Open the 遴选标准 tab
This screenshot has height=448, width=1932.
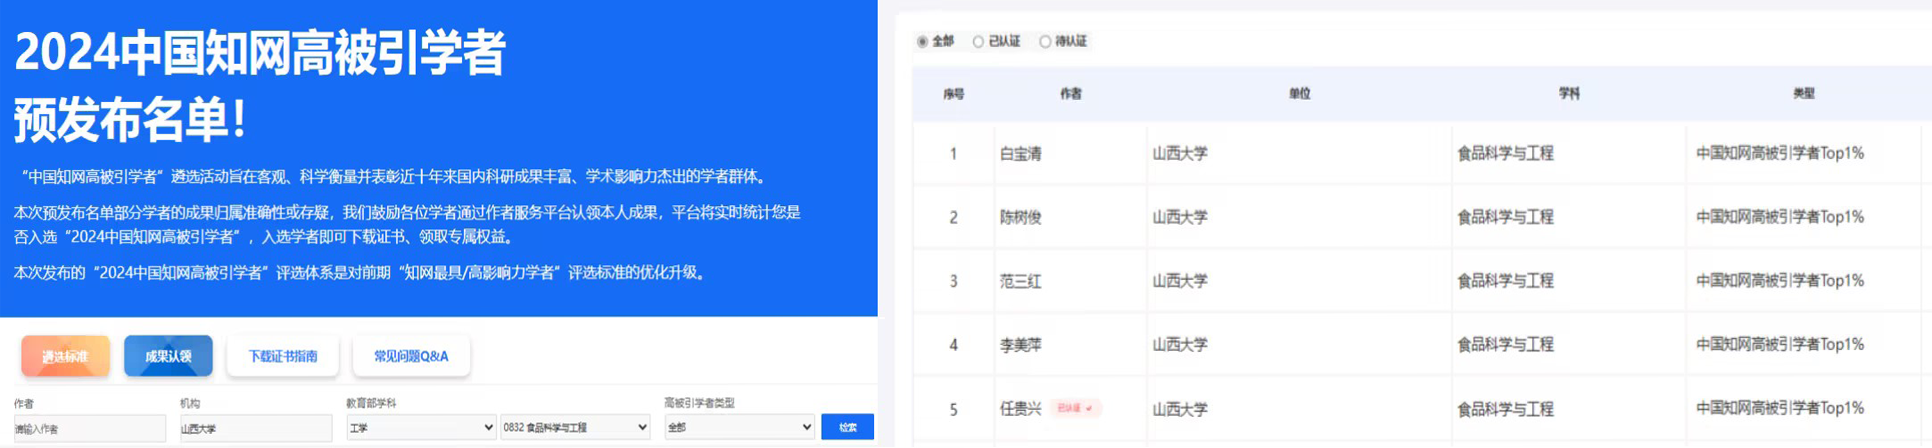coord(66,356)
